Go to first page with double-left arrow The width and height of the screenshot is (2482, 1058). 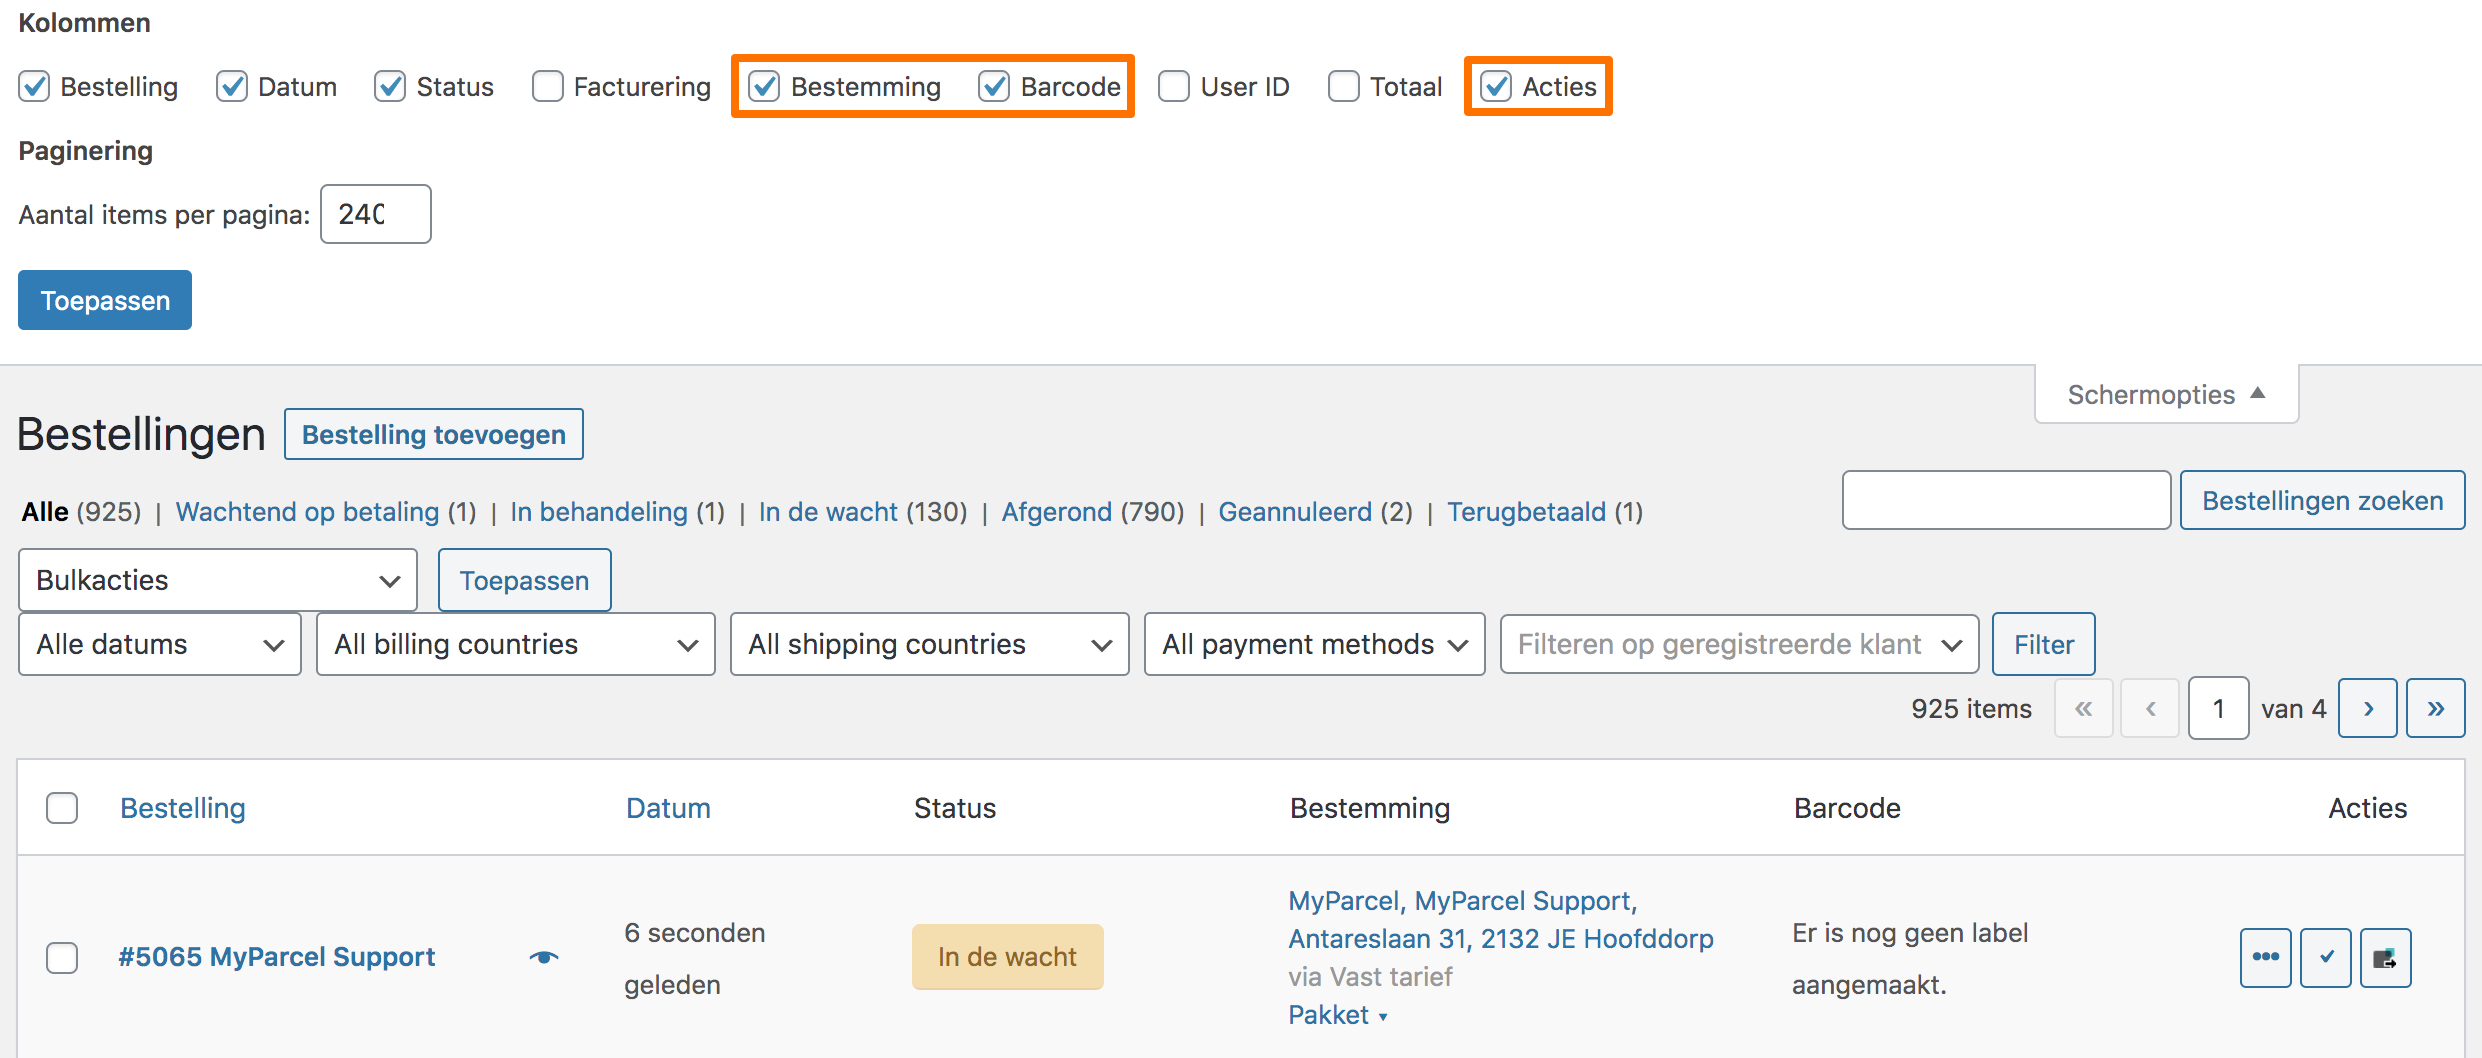pyautogui.click(x=2084, y=708)
